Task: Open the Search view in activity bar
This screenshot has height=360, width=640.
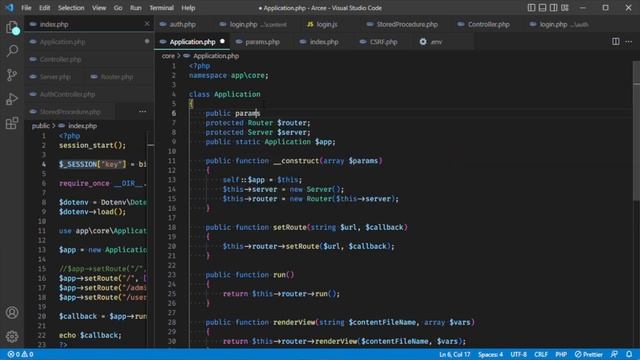Action: (x=12, y=51)
